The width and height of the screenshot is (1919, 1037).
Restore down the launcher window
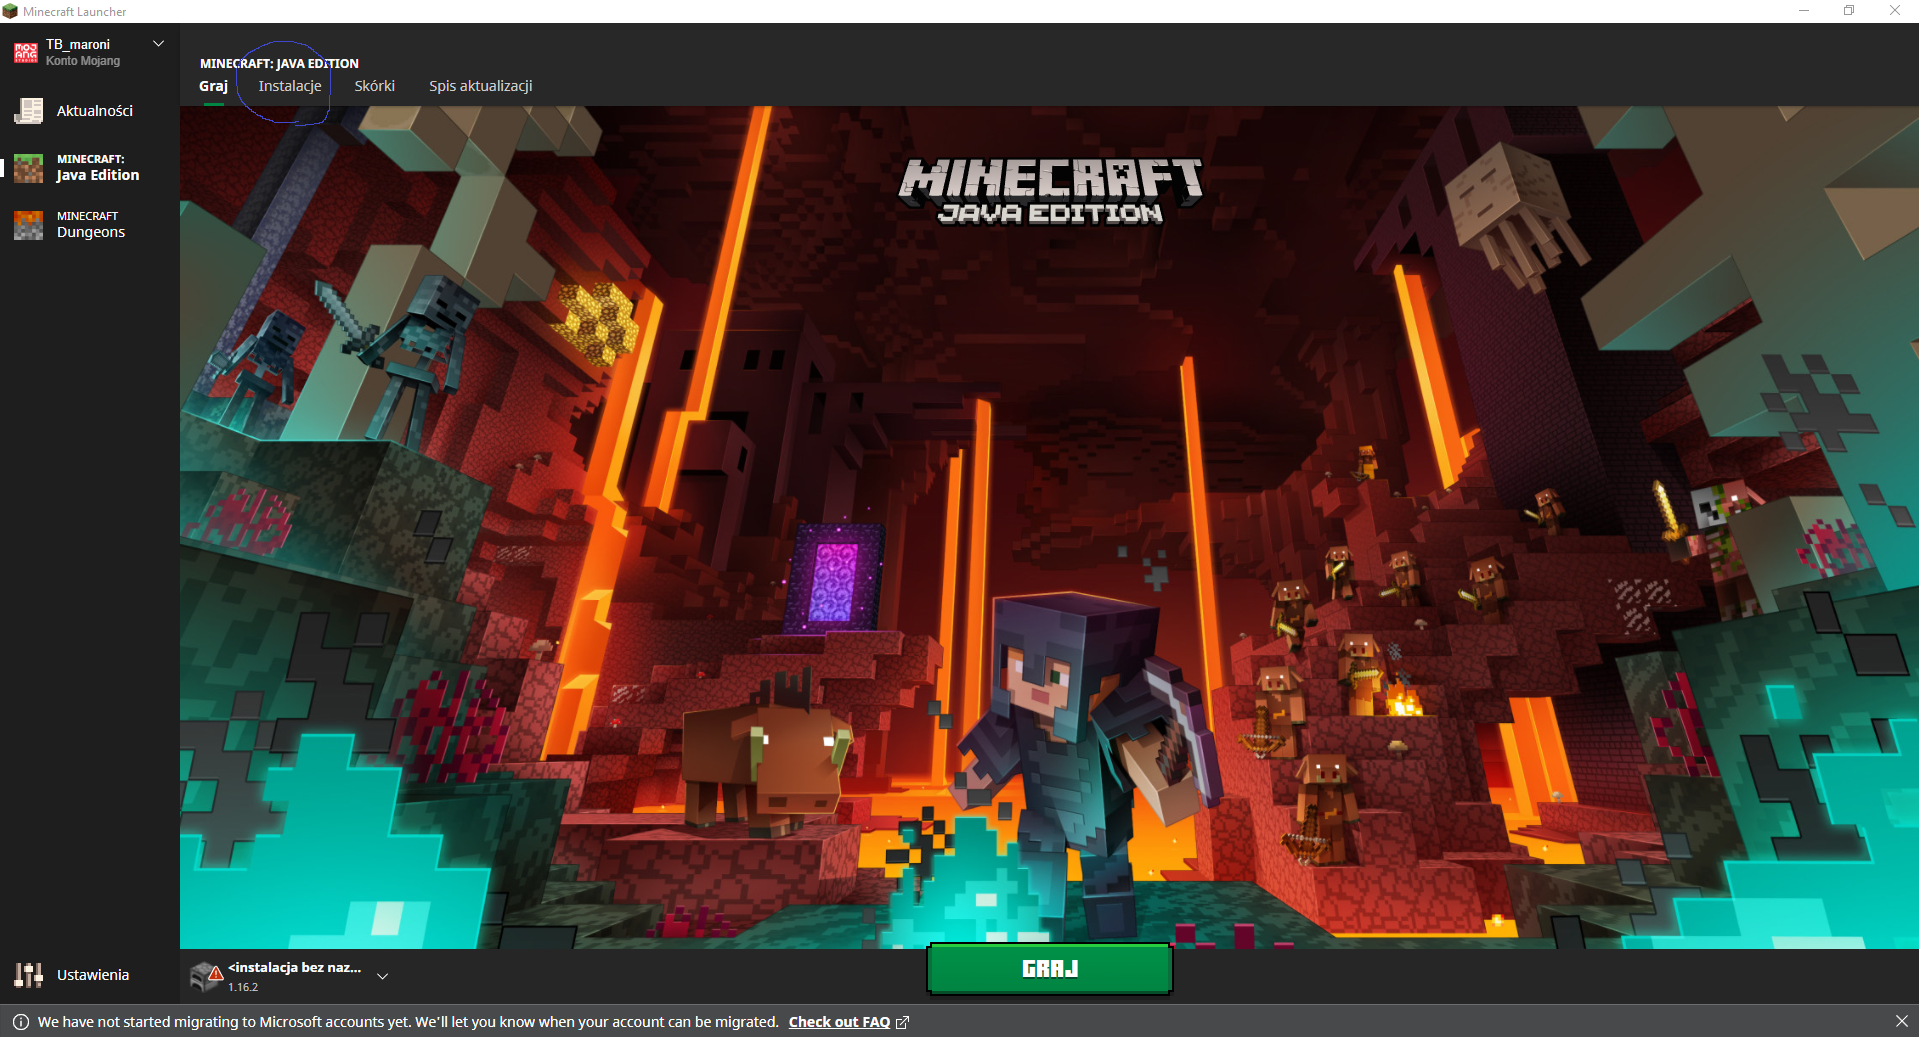click(x=1849, y=11)
